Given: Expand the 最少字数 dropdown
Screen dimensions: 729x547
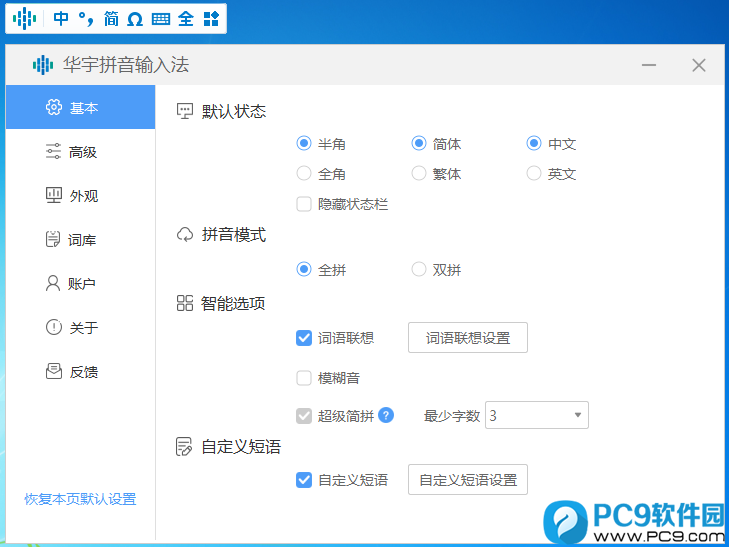Looking at the screenshot, I should (537, 415).
